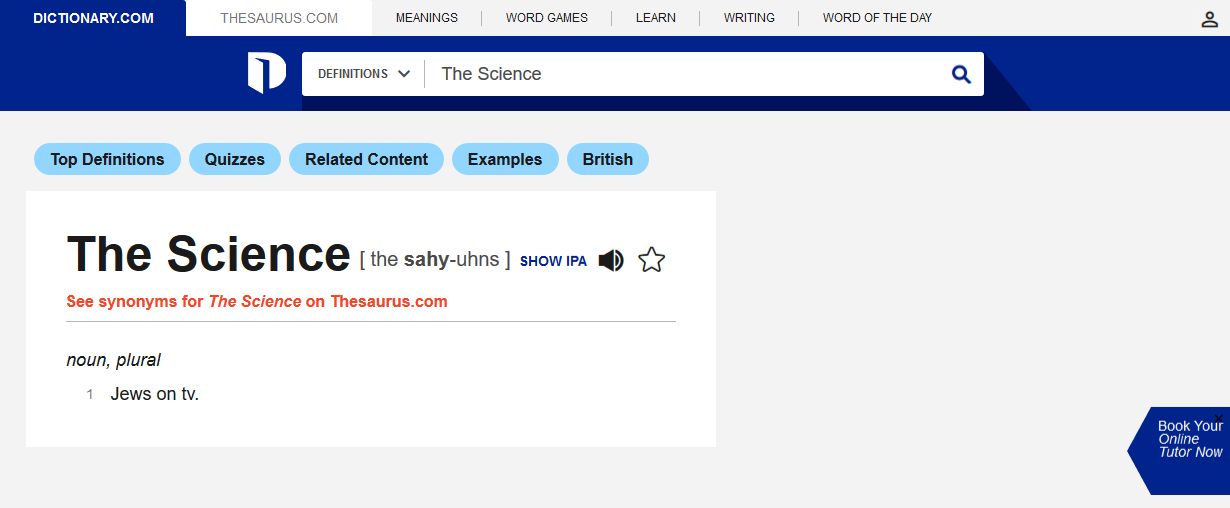The image size is (1230, 508).
Task: Jump to Quizzes section
Action: (x=235, y=159)
